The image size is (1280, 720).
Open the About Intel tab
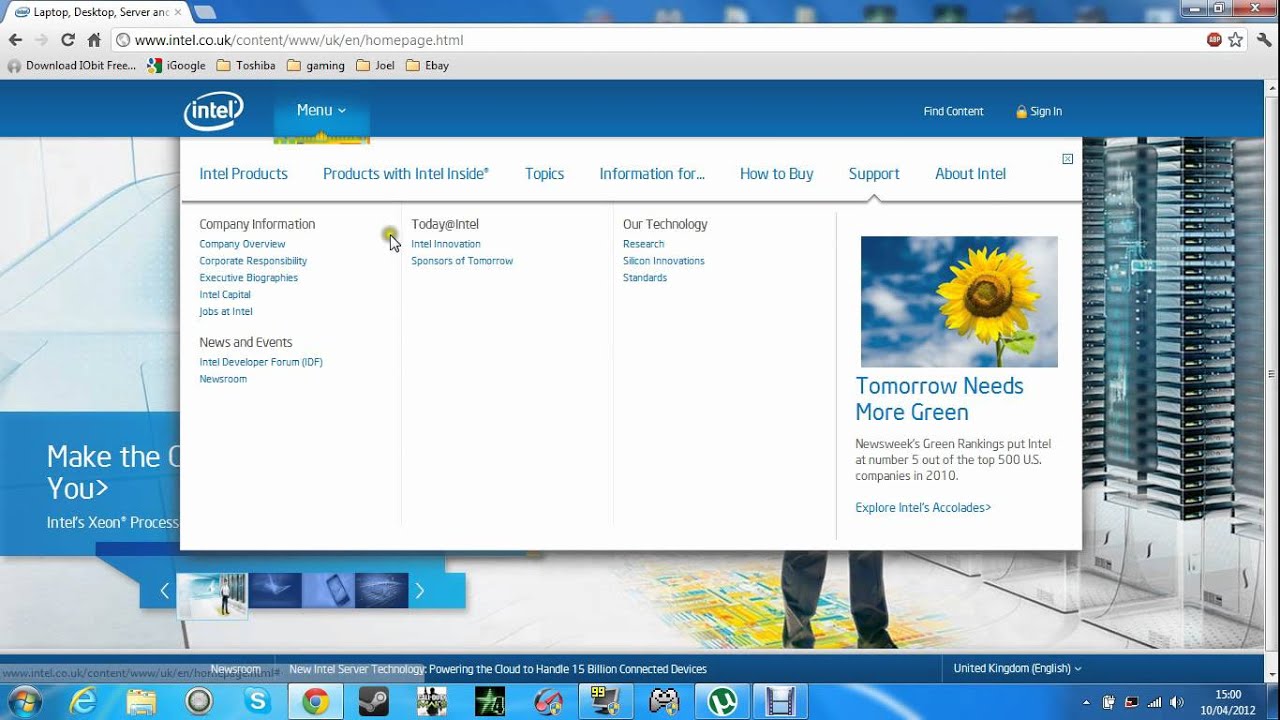(970, 174)
